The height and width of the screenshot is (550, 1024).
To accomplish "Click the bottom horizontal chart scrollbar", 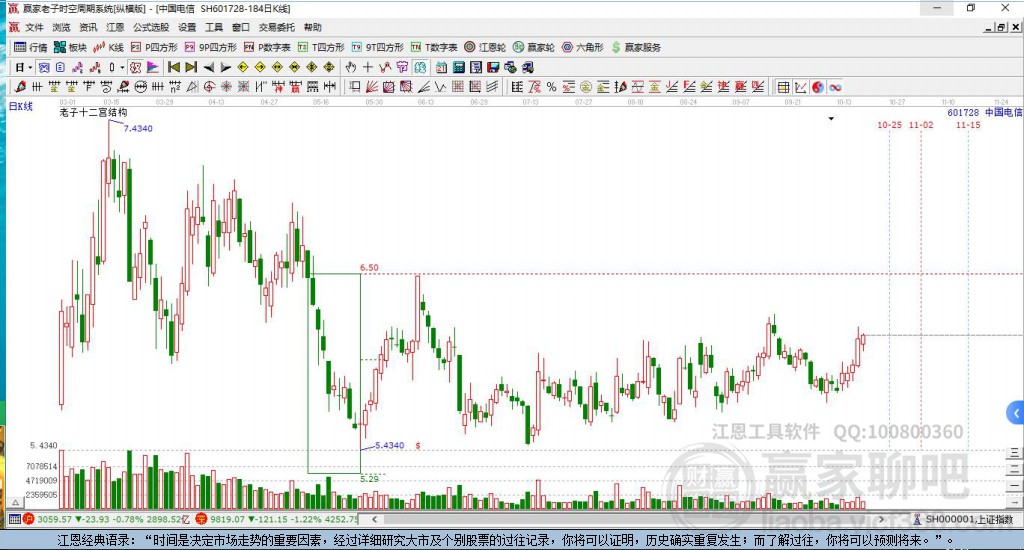I will pos(628,519).
